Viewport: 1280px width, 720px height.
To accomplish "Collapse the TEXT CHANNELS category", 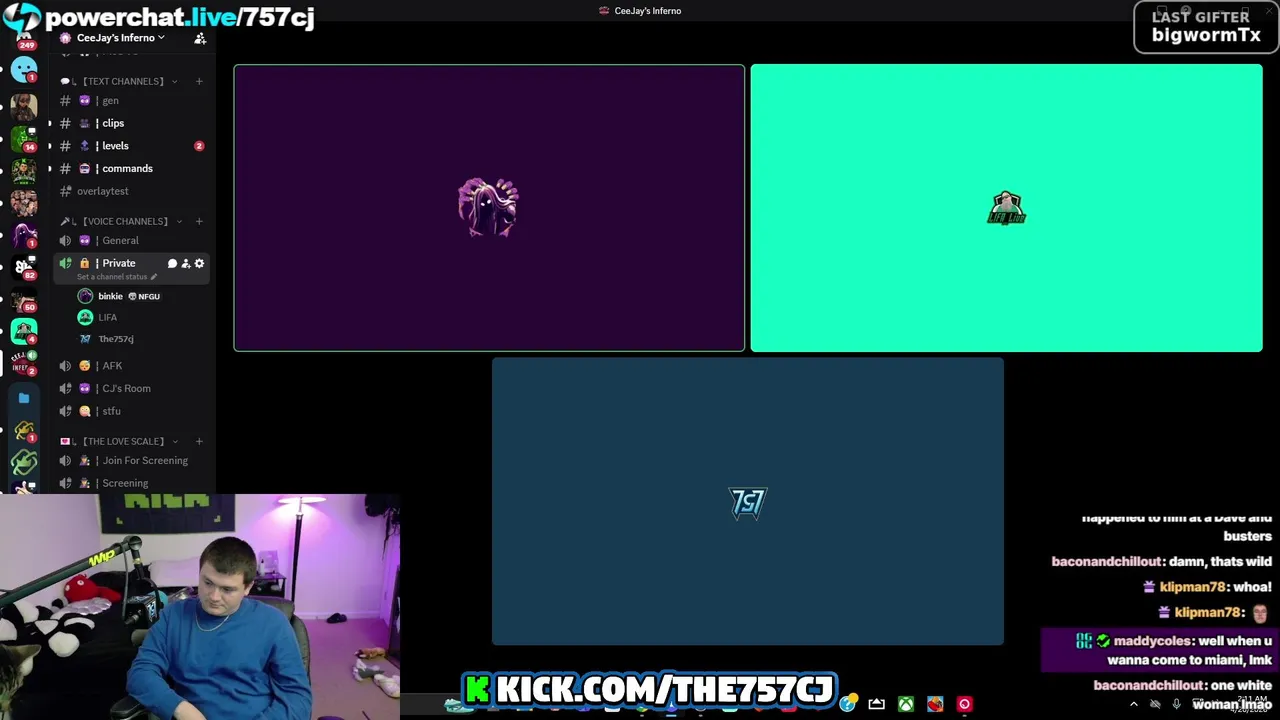I will pos(122,81).
